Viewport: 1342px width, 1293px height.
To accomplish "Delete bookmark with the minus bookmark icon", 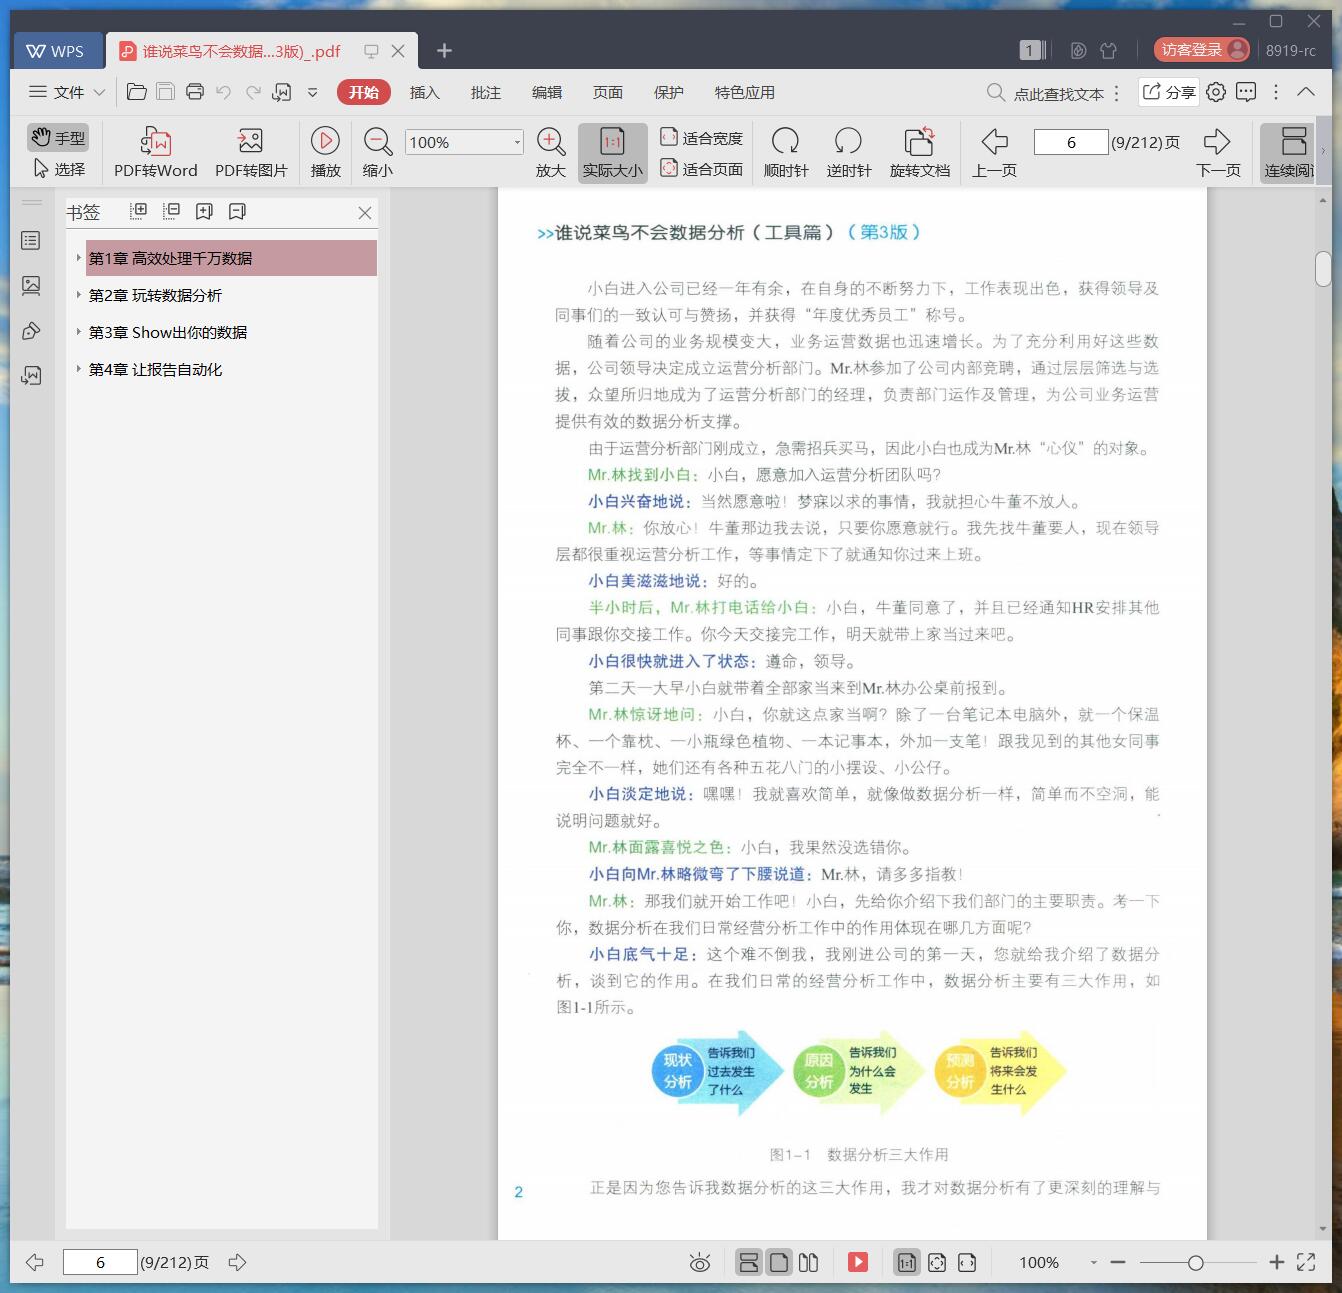I will click(237, 211).
